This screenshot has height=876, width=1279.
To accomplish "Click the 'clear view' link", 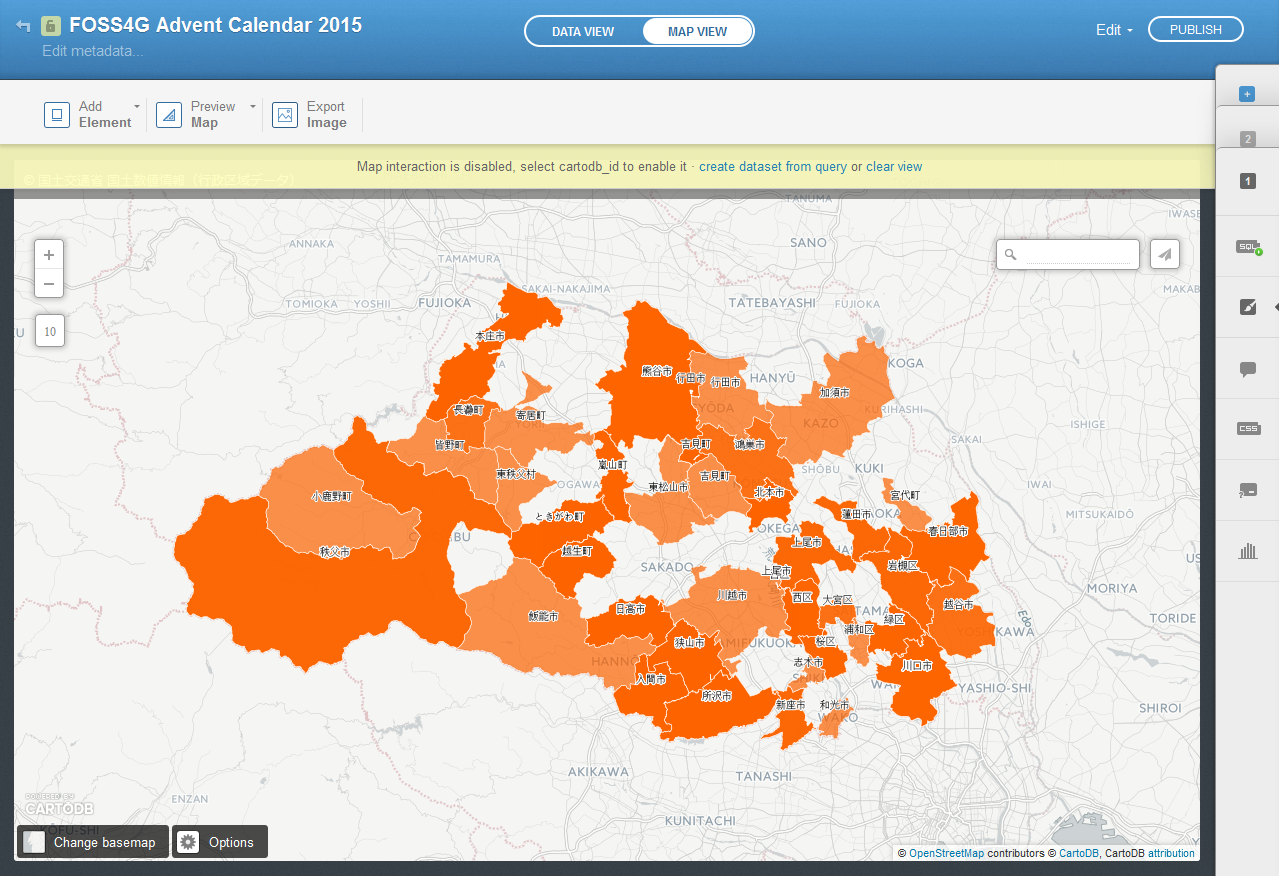I will 894,167.
